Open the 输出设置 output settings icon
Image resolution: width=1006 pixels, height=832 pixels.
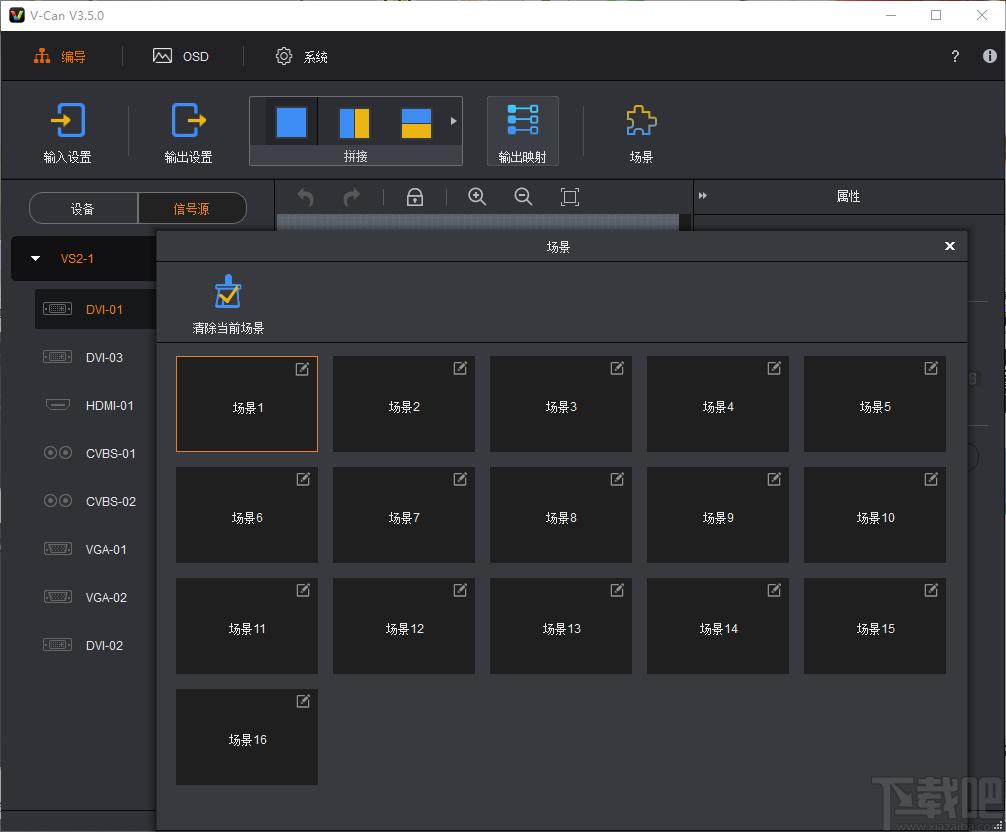coord(189,120)
